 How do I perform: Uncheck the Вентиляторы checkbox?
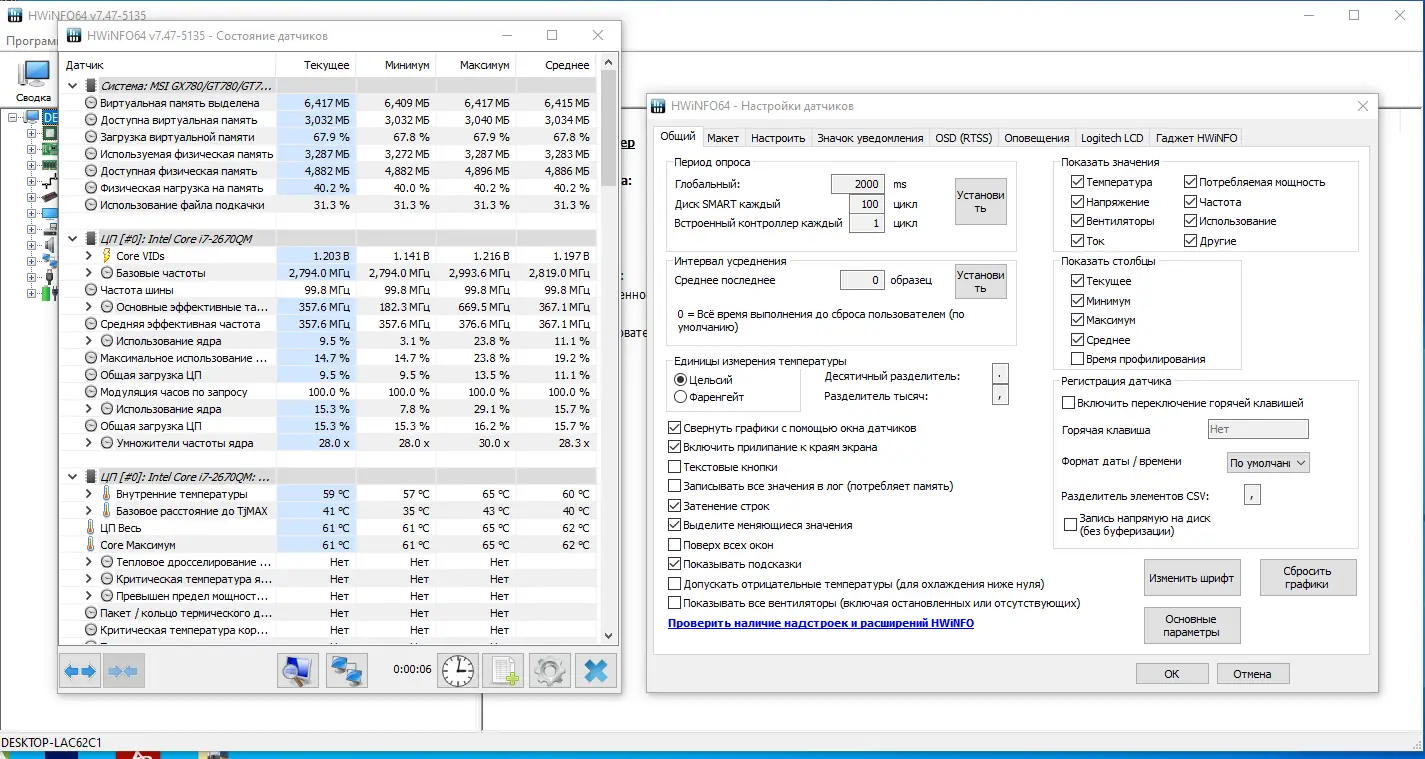[1077, 221]
